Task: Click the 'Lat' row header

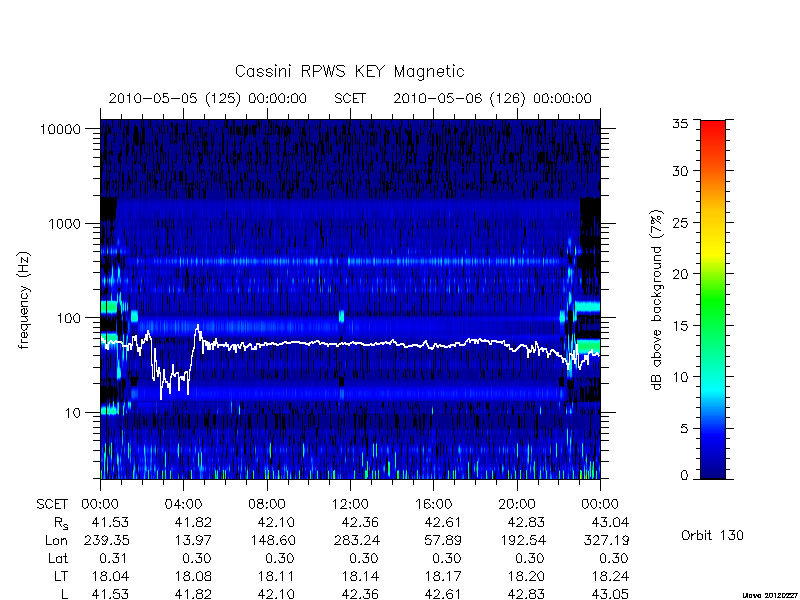Action: pyautogui.click(x=58, y=559)
